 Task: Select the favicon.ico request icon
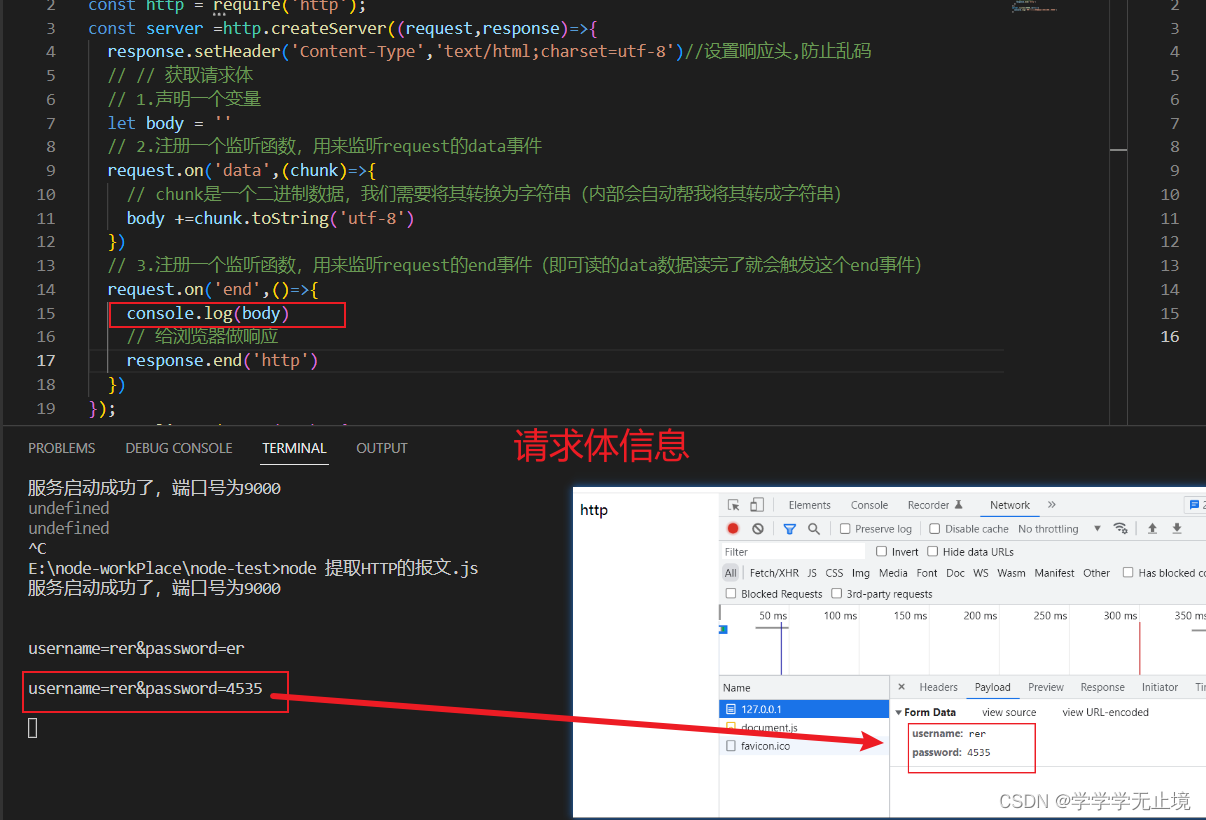click(x=731, y=746)
